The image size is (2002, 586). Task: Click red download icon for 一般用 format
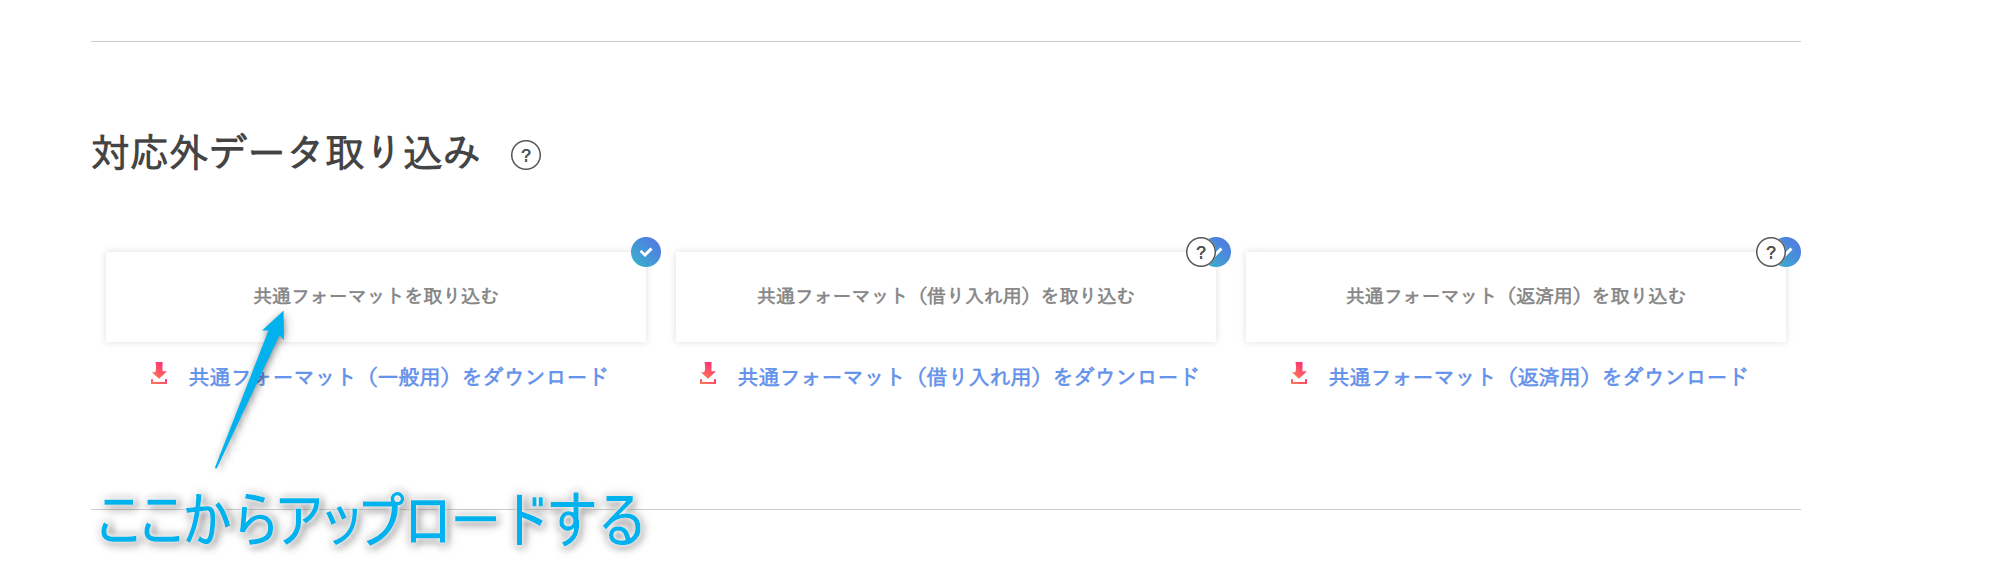coord(159,374)
